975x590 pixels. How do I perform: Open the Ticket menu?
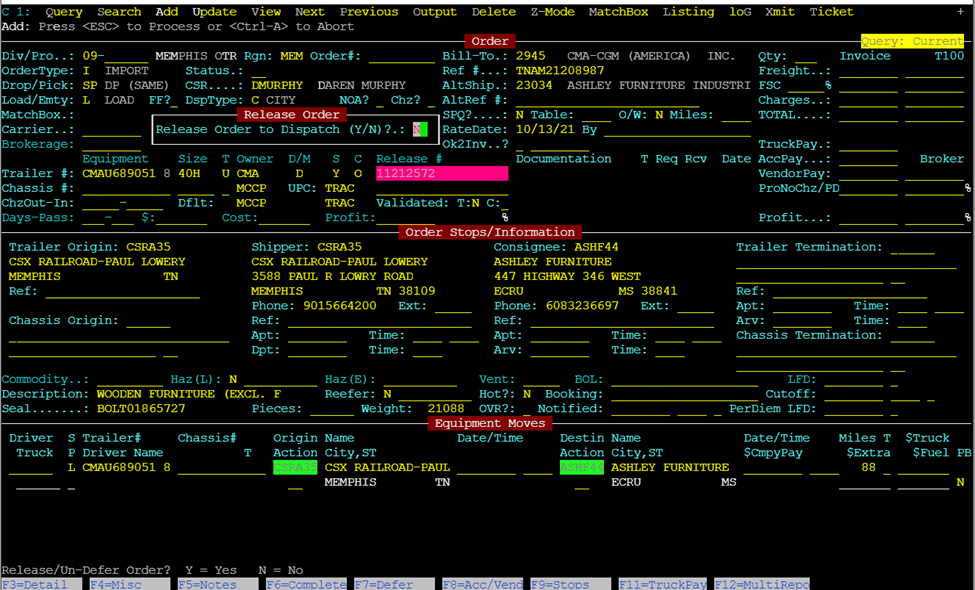[831, 12]
